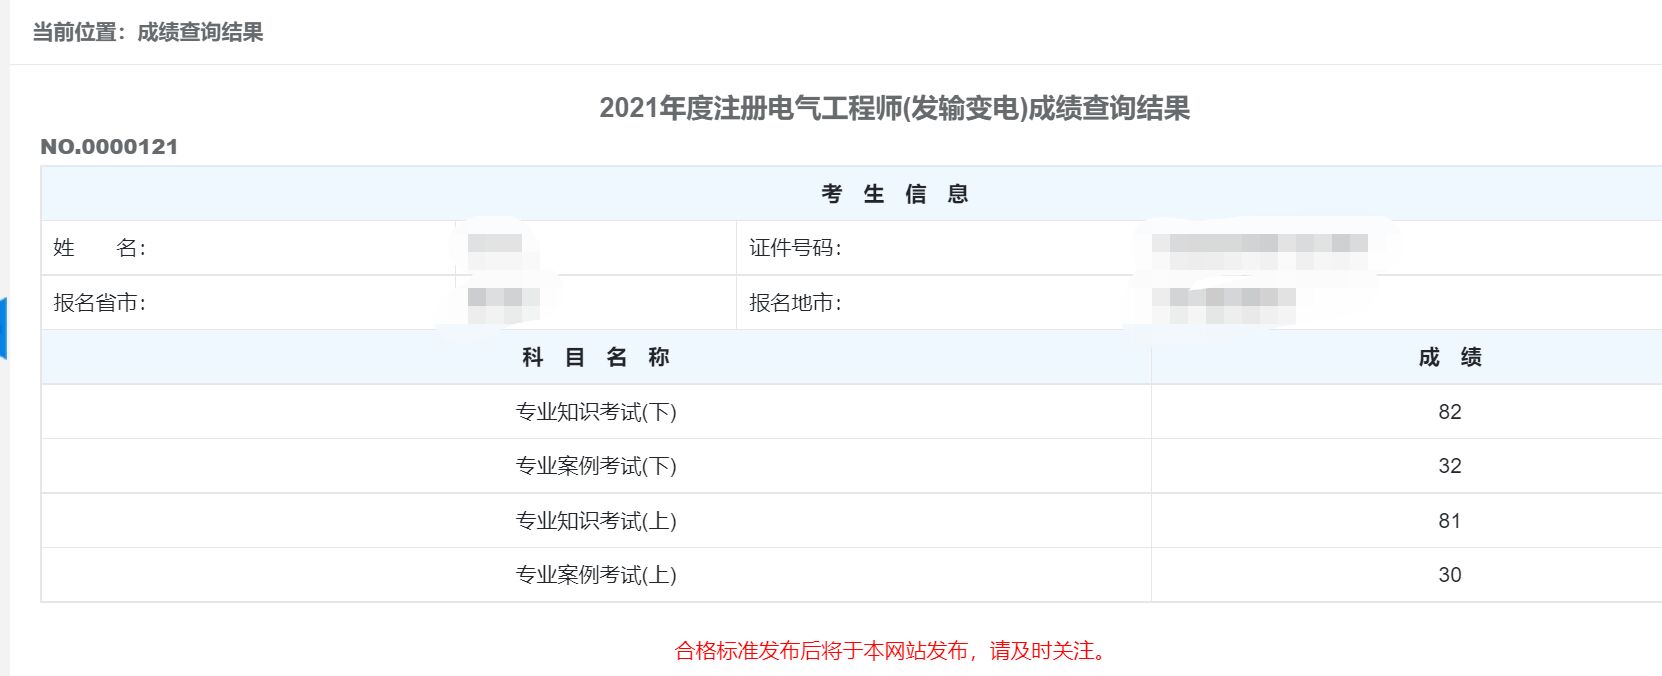1662x676 pixels.
Task: Click the 报名地市 field label
Action: pos(795,303)
